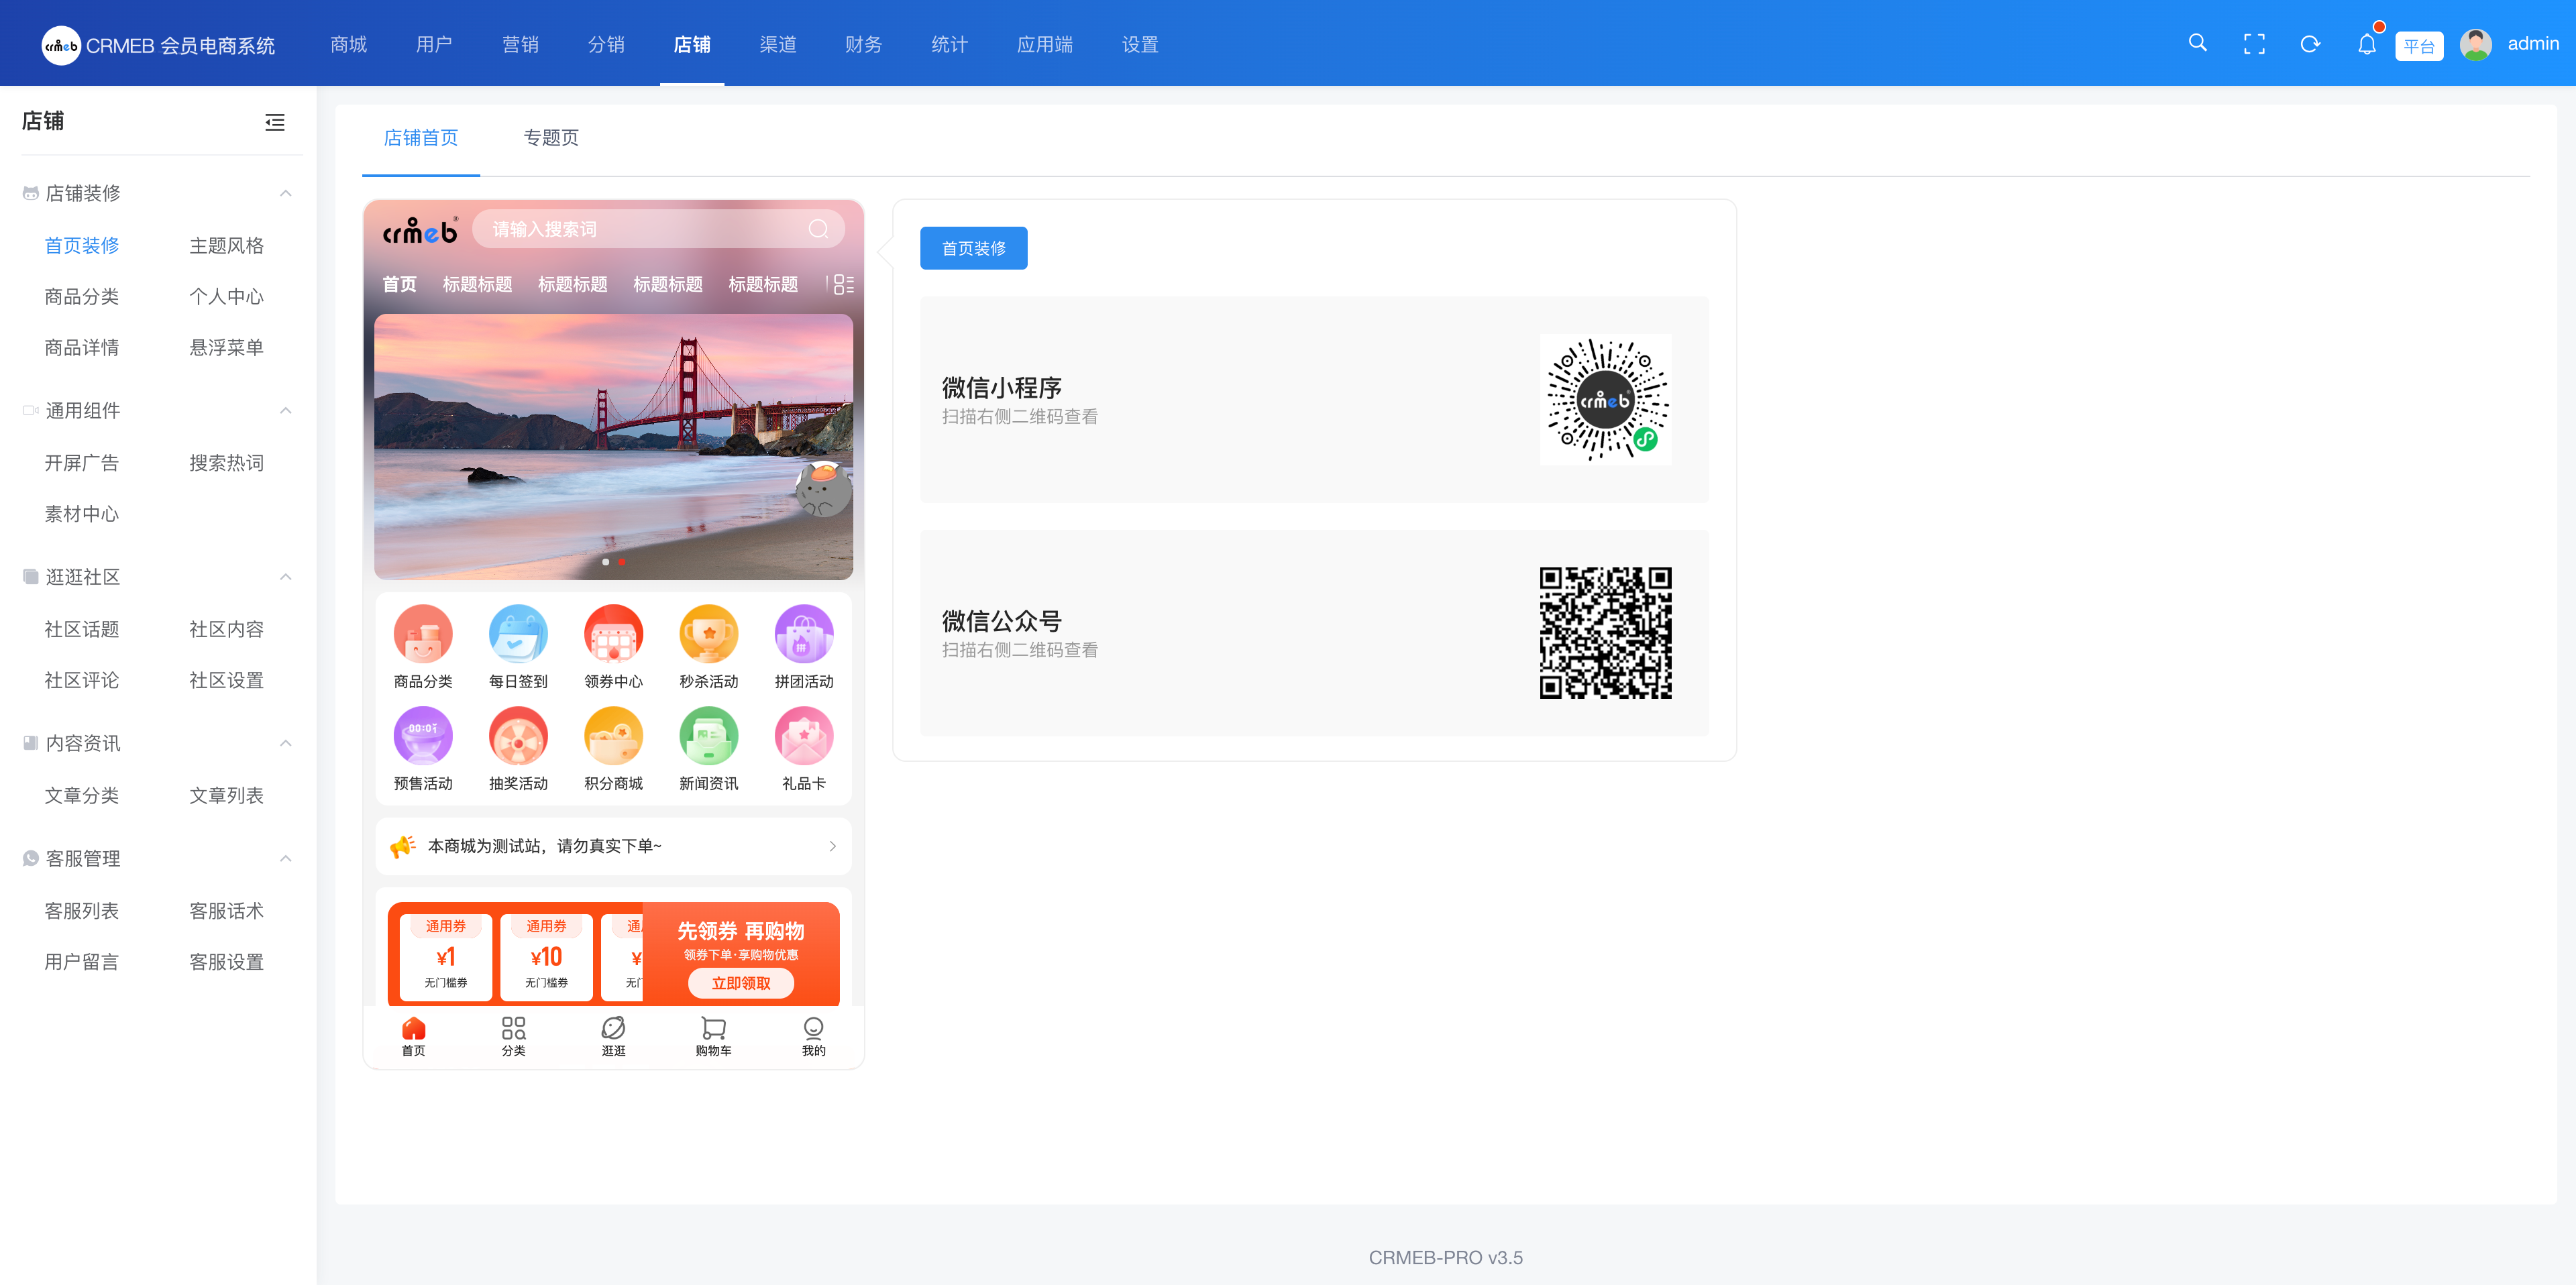The height and width of the screenshot is (1285, 2576).
Task: Click the 分类 icon in bottom nav
Action: tap(513, 1028)
